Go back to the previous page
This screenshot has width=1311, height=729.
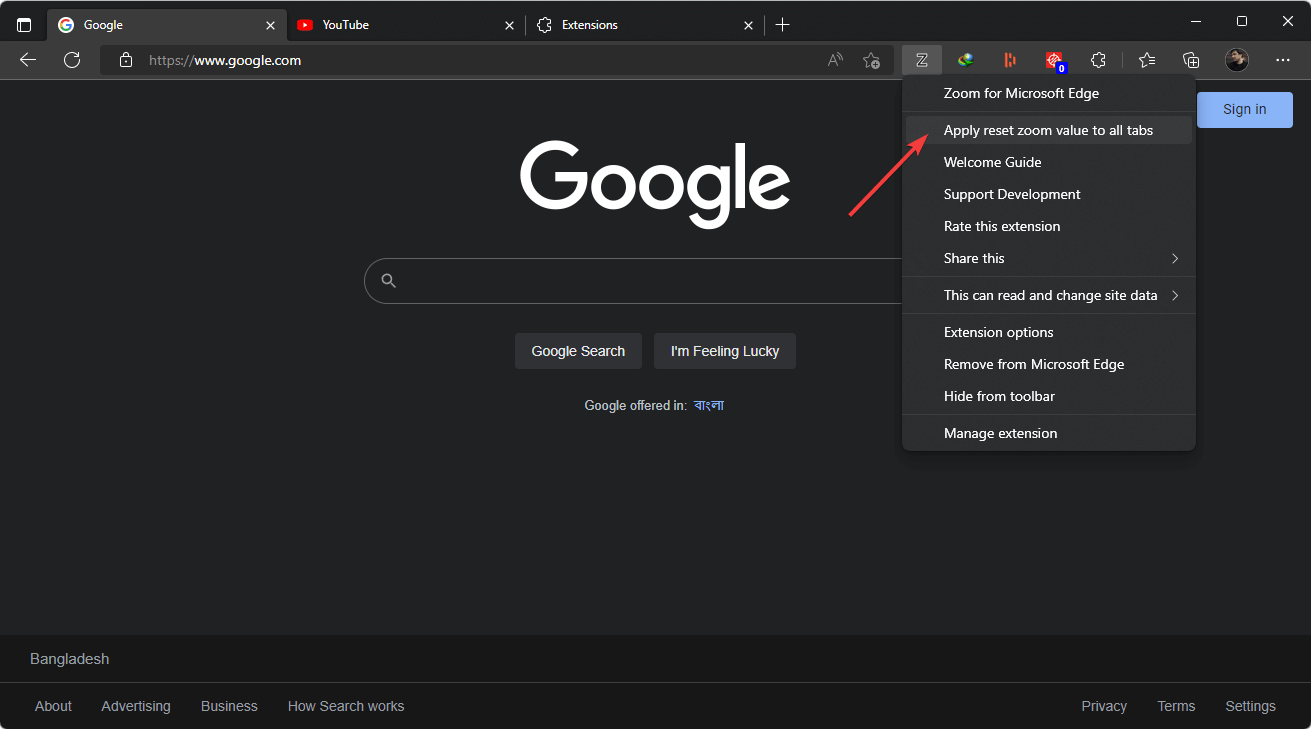[28, 60]
